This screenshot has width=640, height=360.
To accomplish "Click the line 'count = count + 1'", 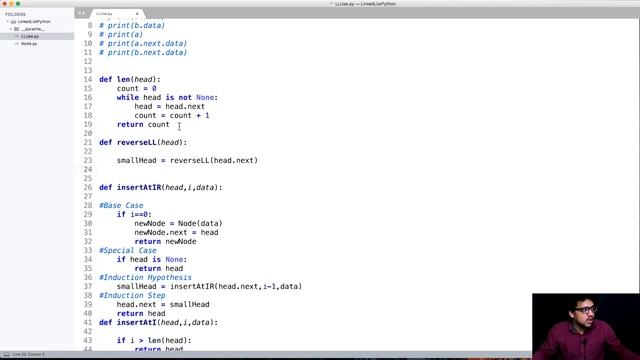I will click(x=172, y=115).
